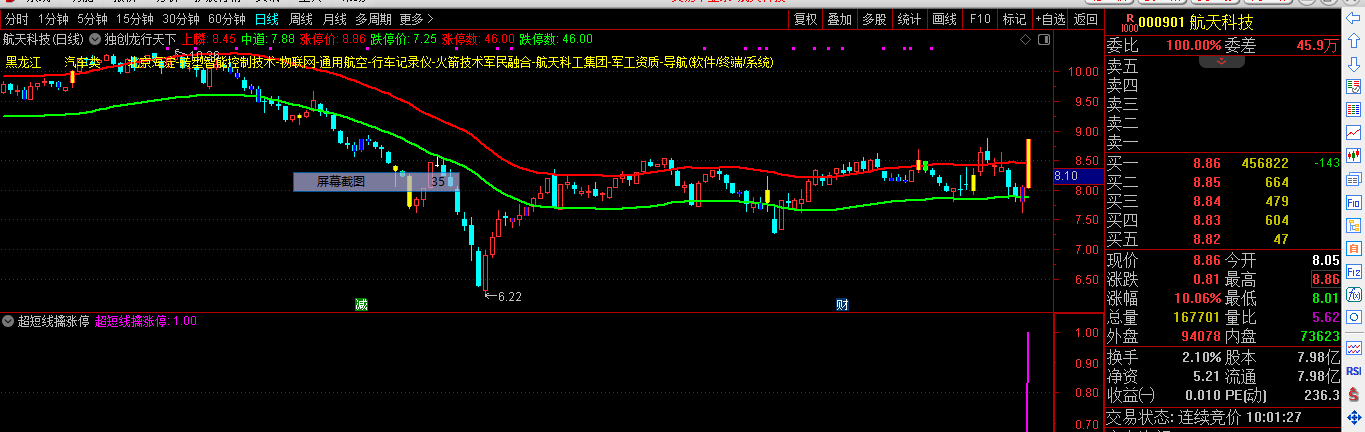Select the 日线 daily tab
Image resolution: width=1365 pixels, height=432 pixels.
click(x=266, y=19)
